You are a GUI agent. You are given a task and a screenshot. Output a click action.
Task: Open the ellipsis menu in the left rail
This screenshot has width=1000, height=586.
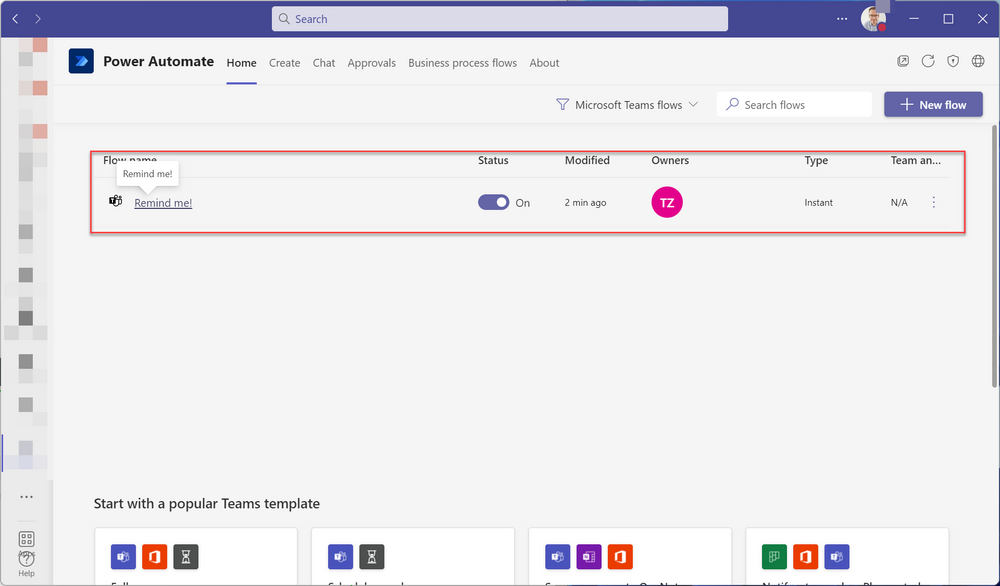pos(25,497)
